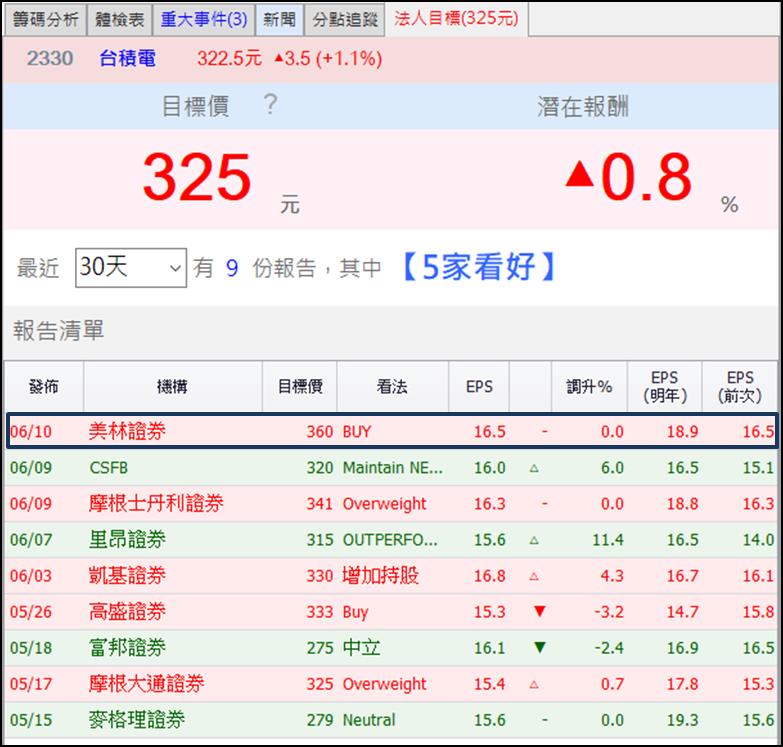Click the green down triangle in 富邦證券 row

540,648
